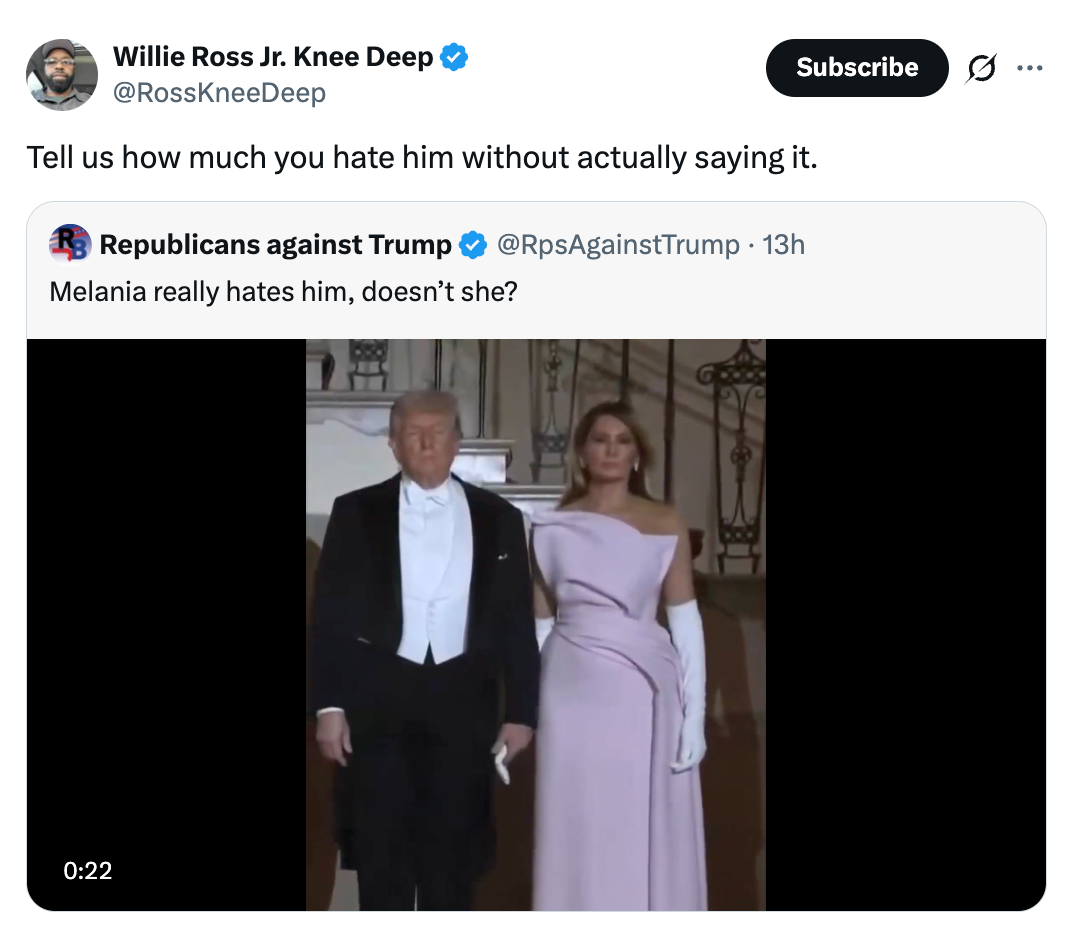Click Willie Ross Jr.'s profile avatar
Viewport: 1066px width, 932px height.
pos(61,74)
